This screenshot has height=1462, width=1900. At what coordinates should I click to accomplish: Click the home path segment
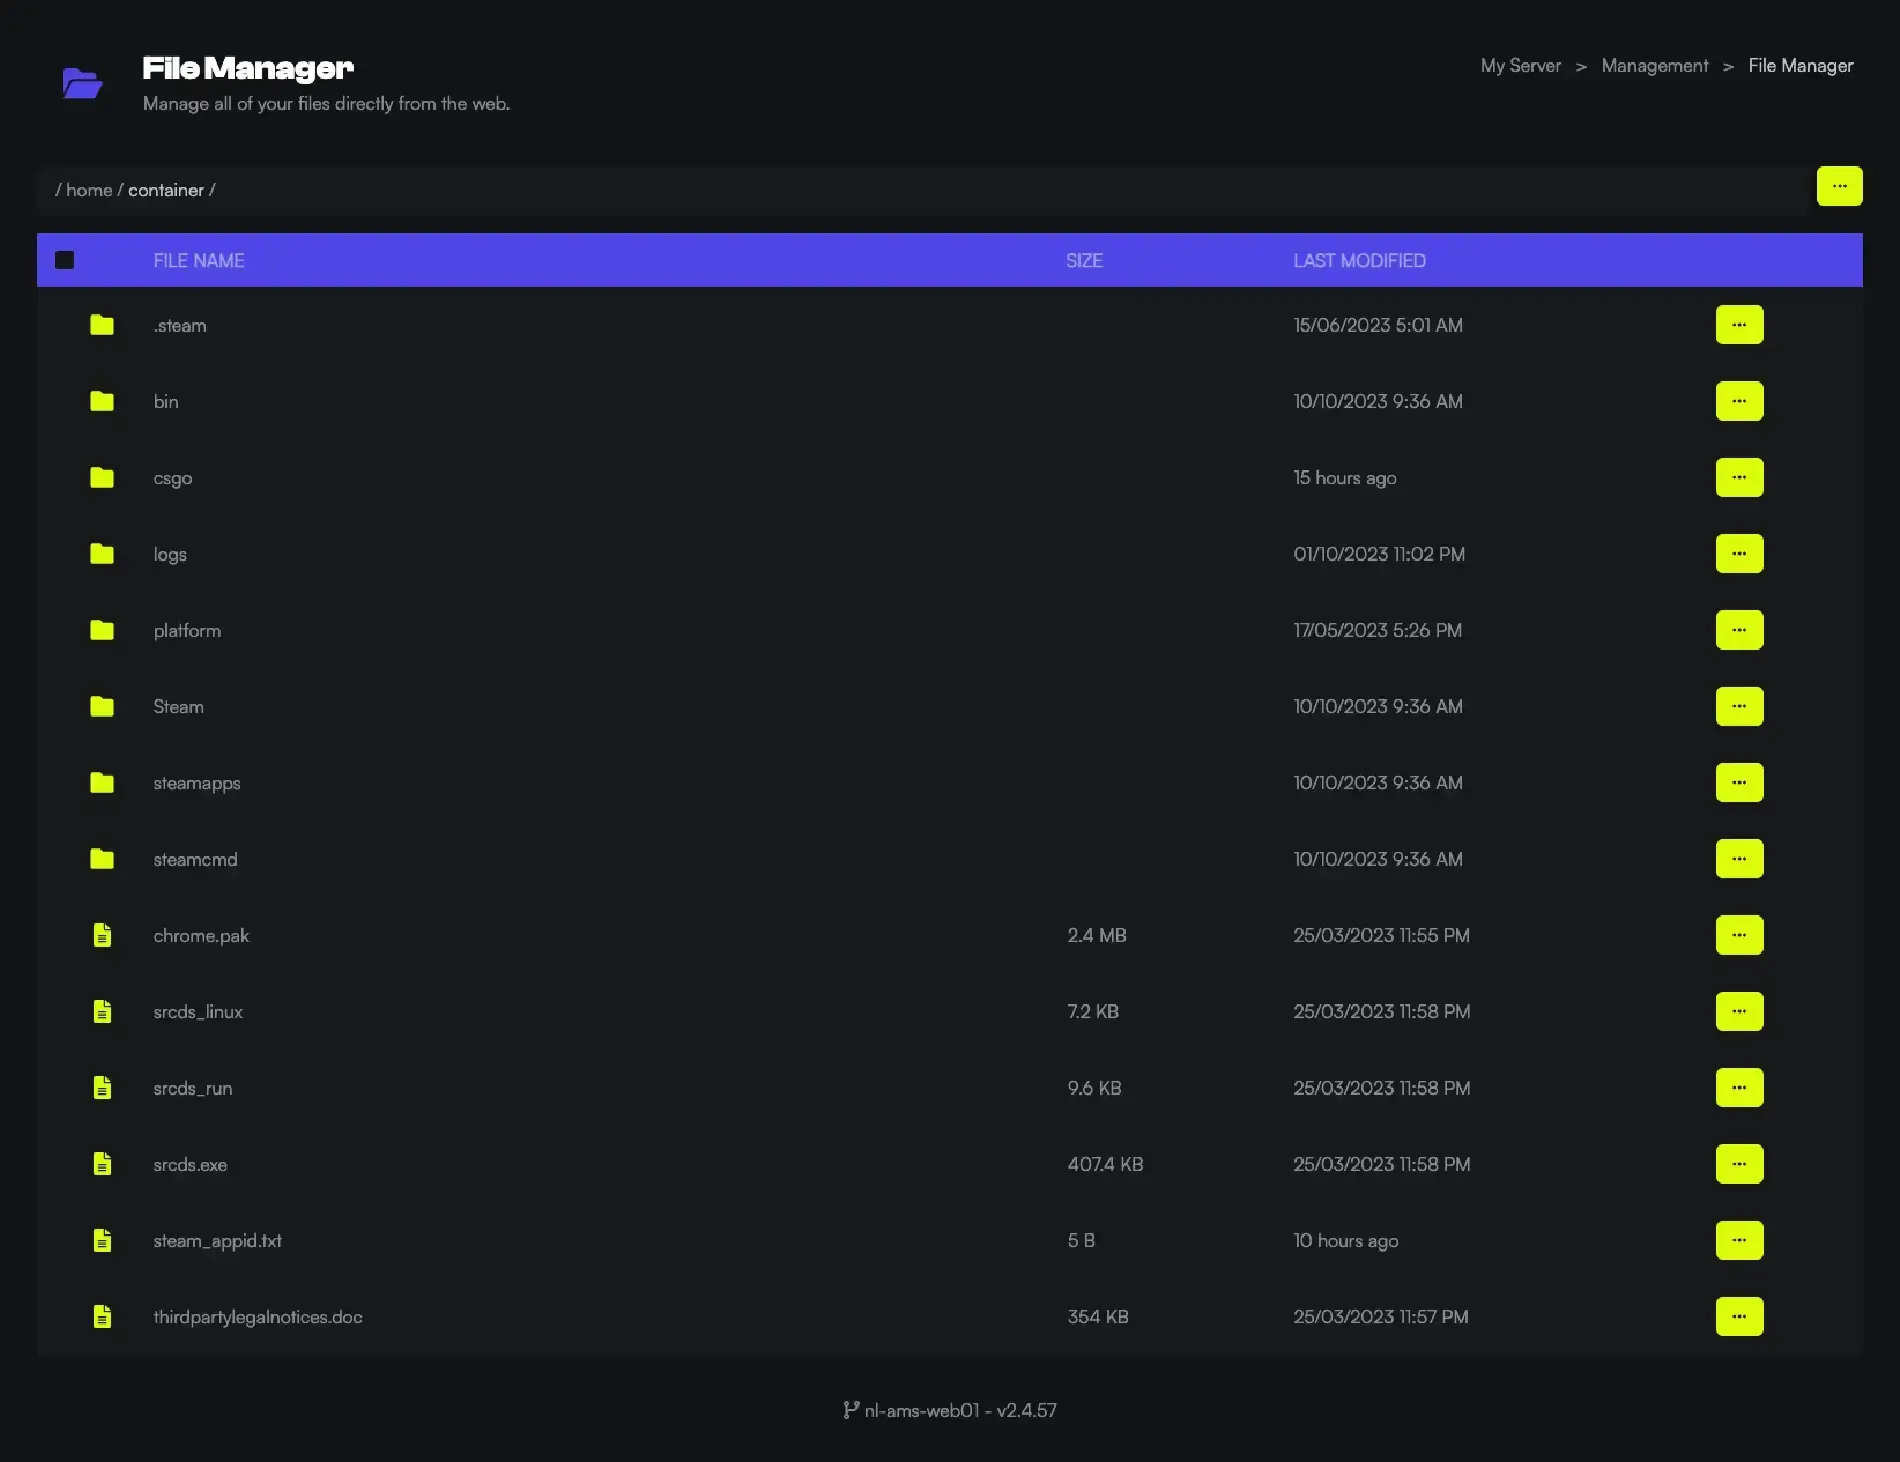click(x=88, y=189)
